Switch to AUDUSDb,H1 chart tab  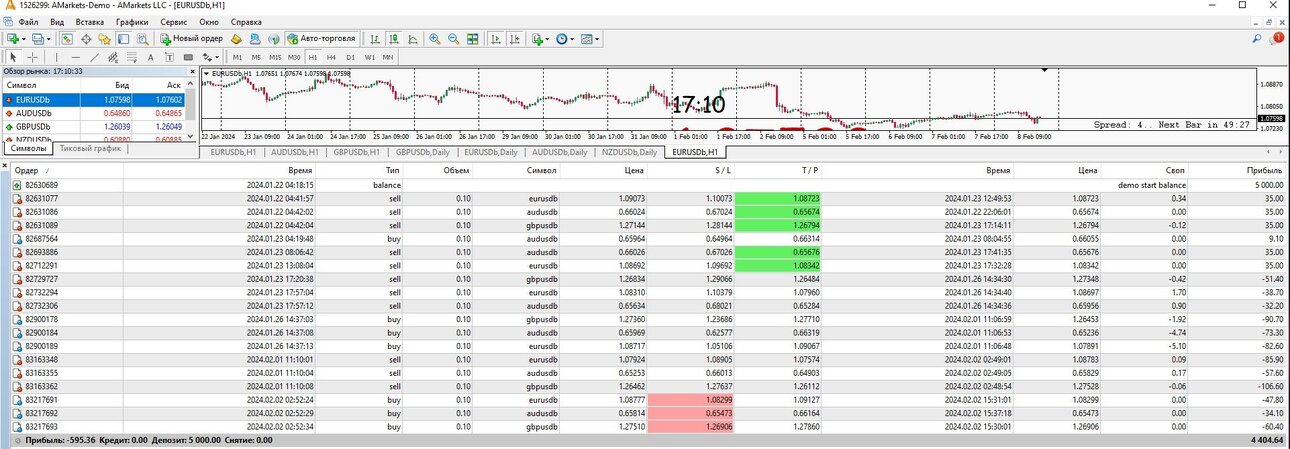(x=295, y=152)
